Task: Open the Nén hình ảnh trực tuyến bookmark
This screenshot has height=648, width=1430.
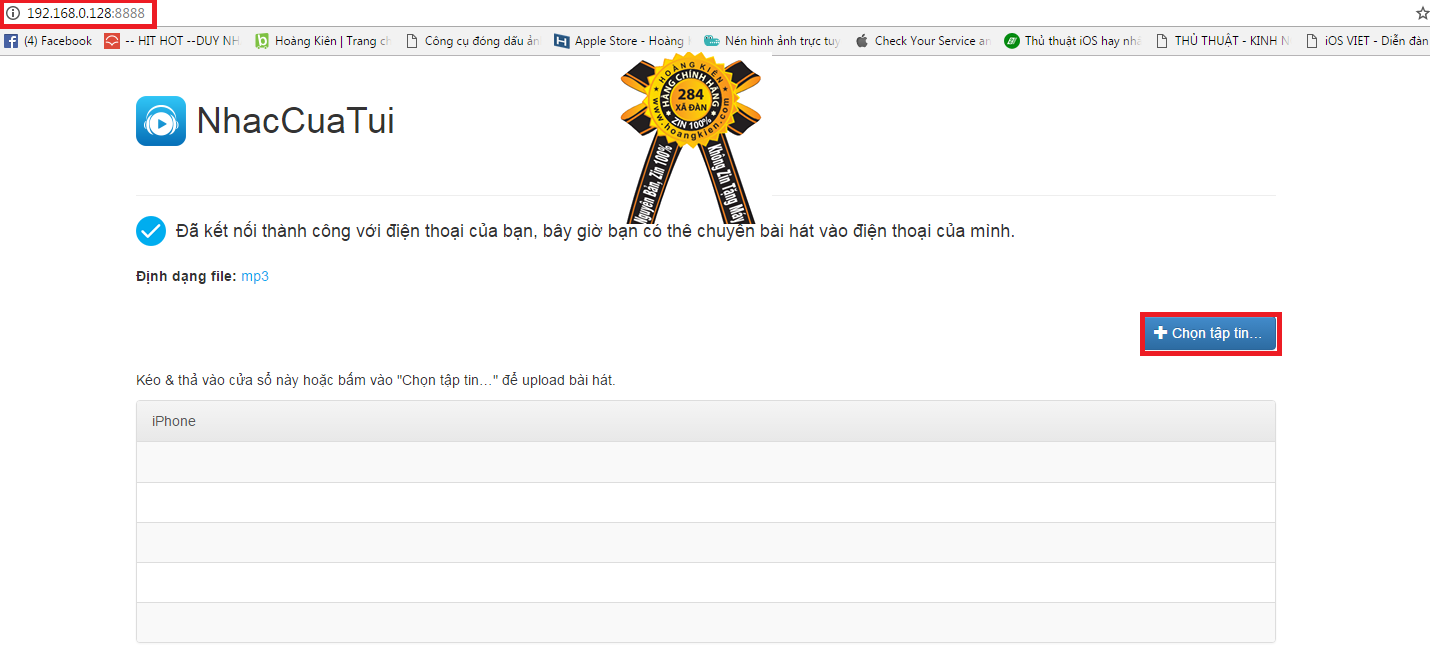Action: (771, 41)
